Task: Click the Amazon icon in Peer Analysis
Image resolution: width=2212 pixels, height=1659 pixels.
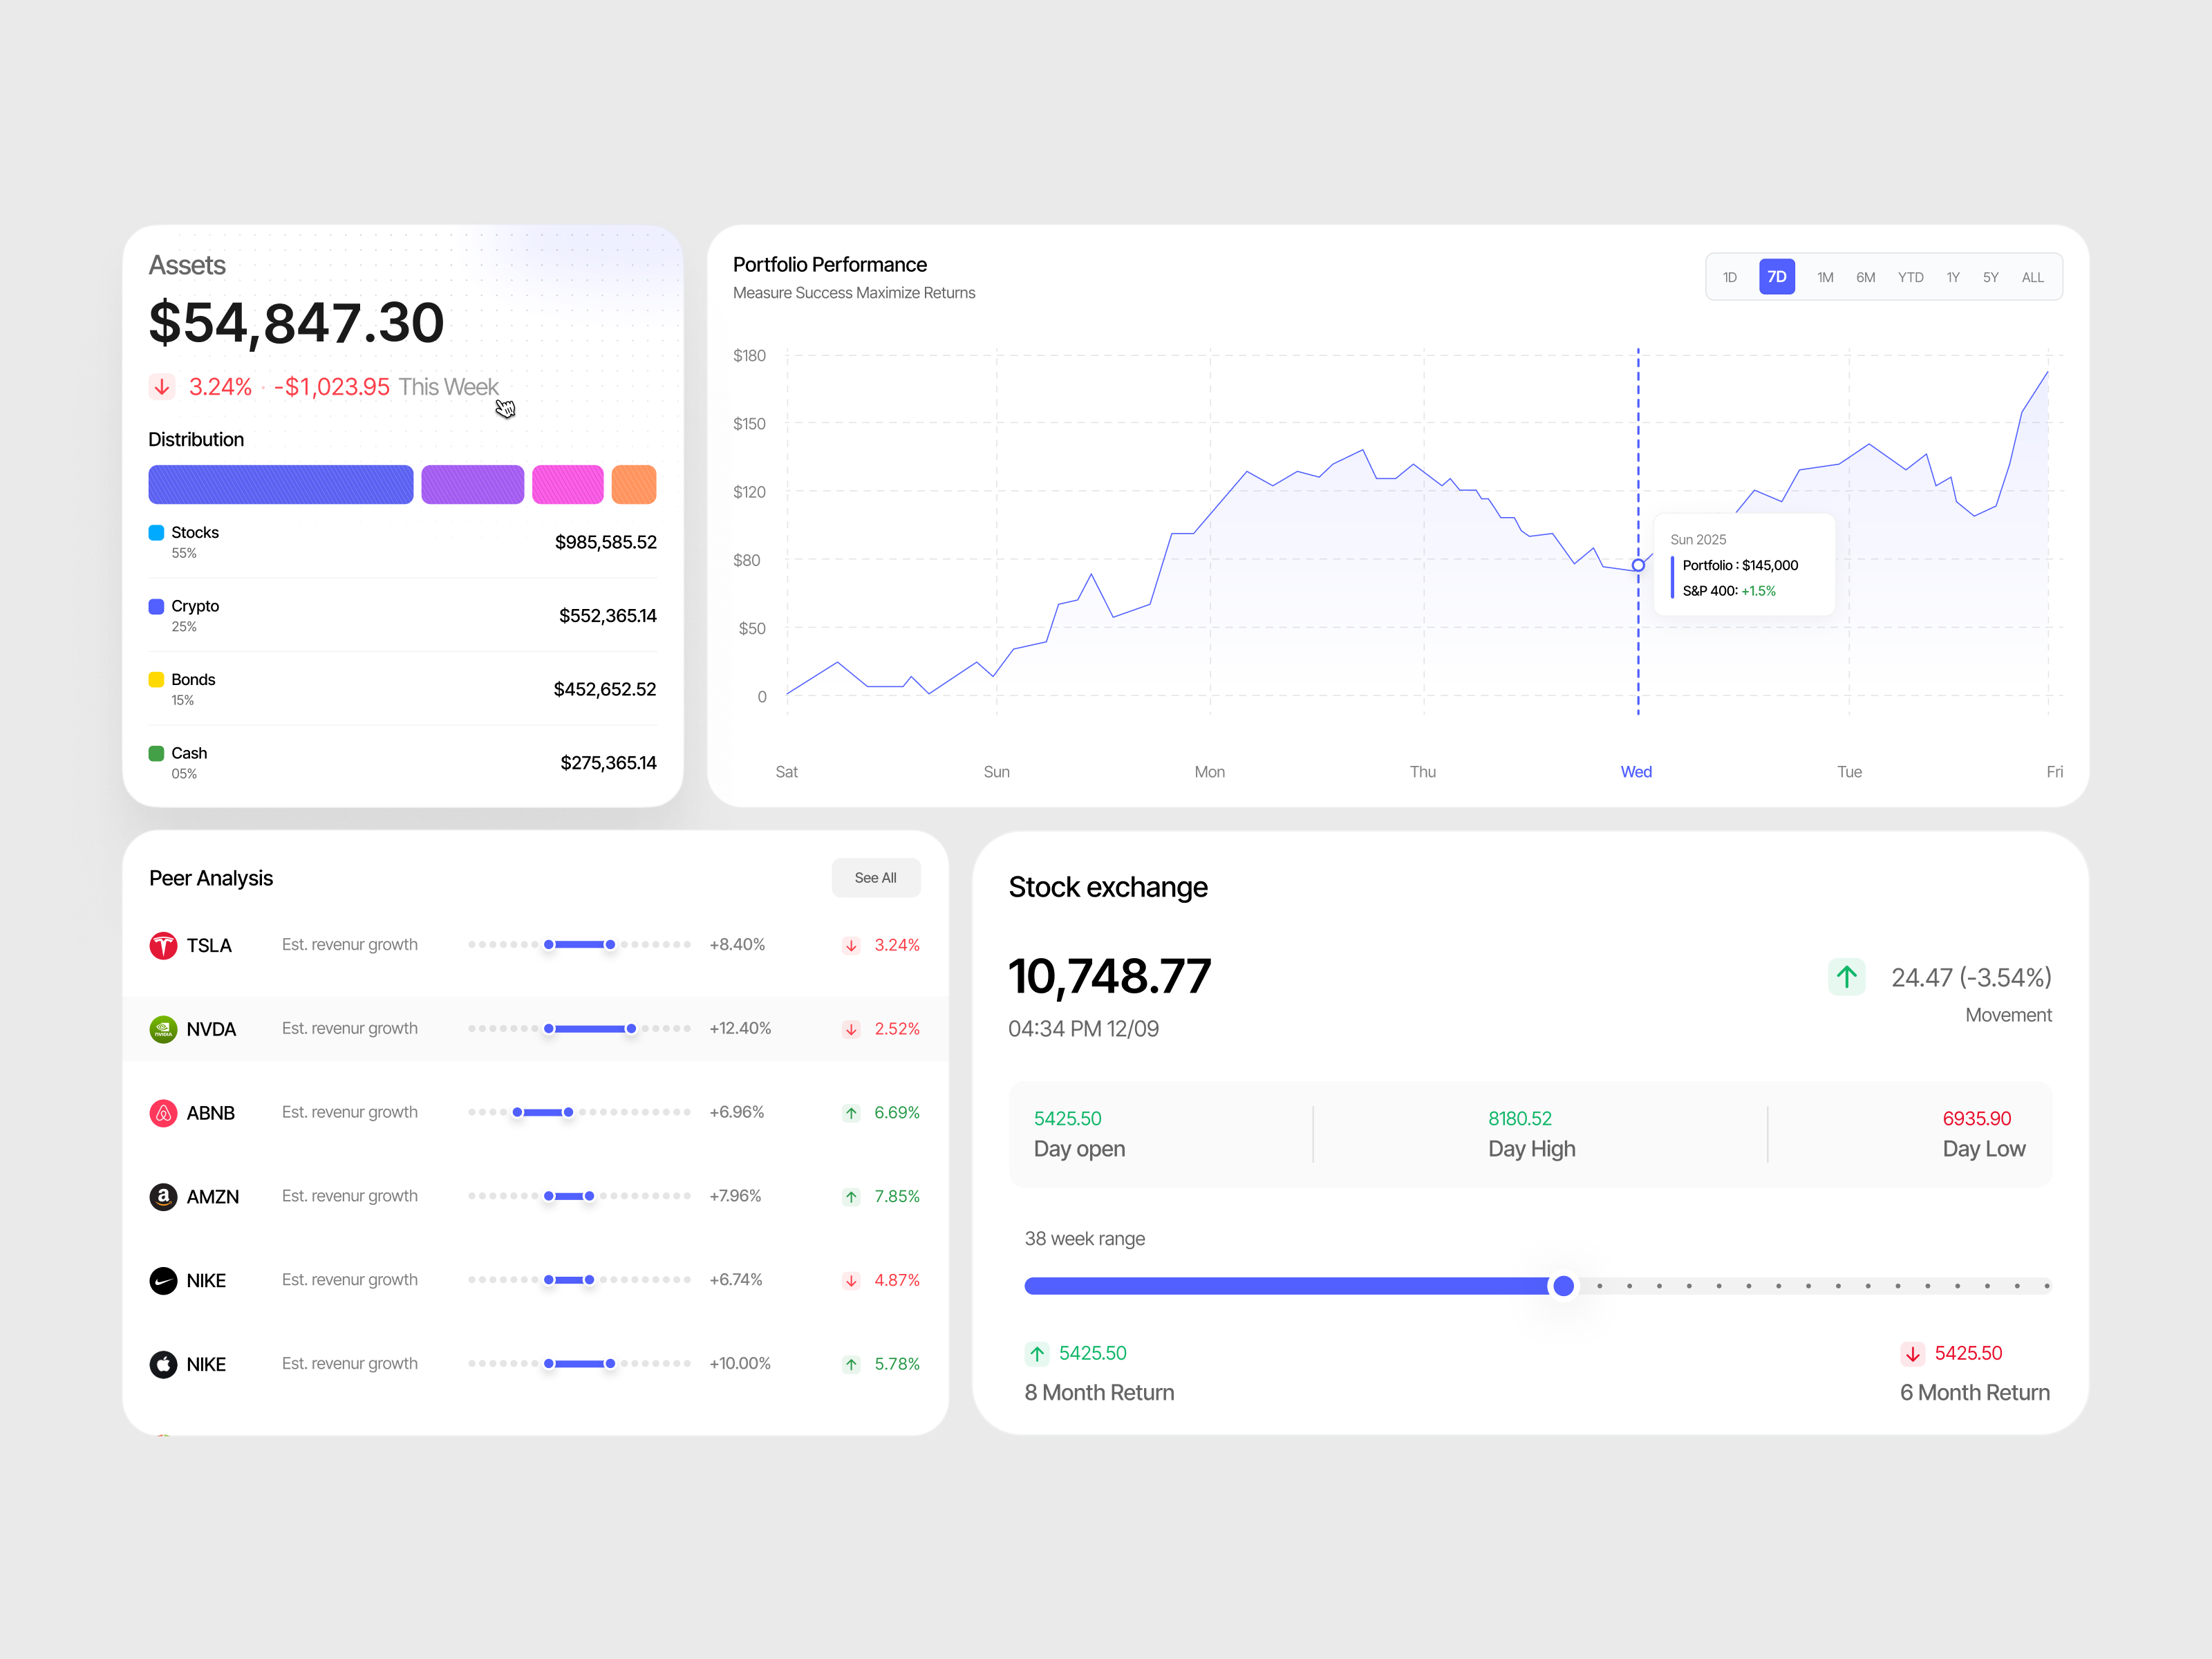Action: [x=164, y=1196]
